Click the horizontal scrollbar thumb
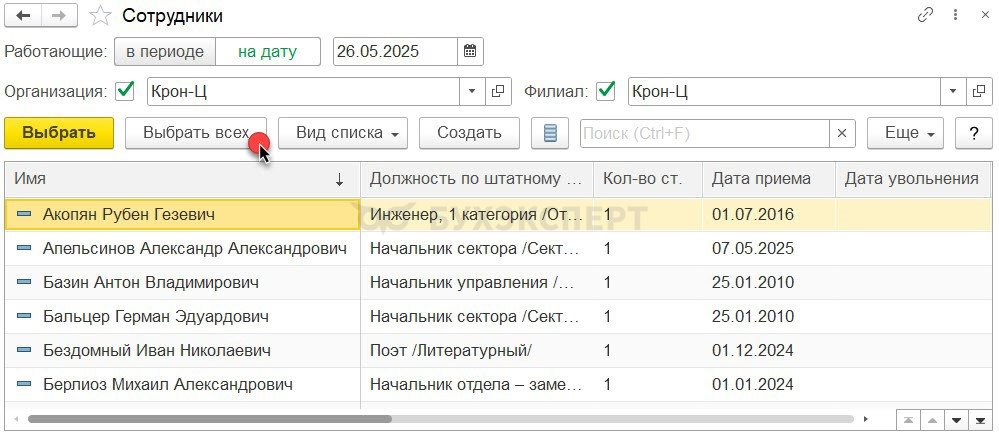This screenshot has width=999, height=437. 210,419
